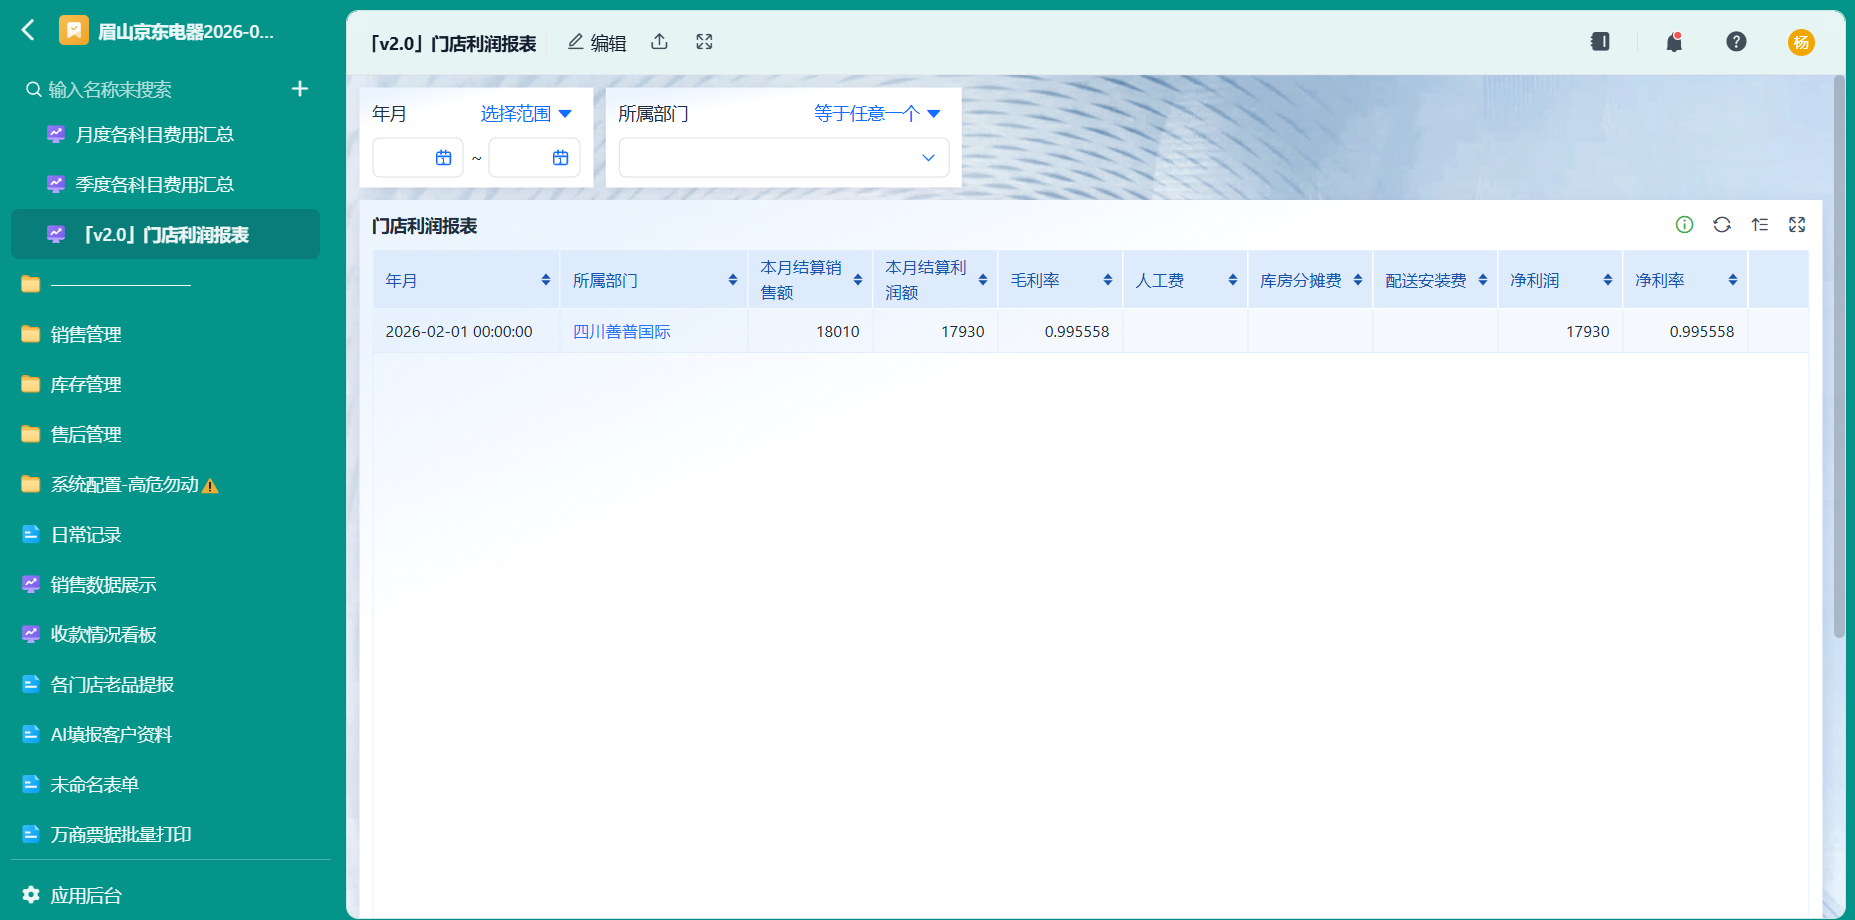Screen dimensions: 1855x920
Task: Open the 万商票据批量打印 form
Action: tap(165, 834)
